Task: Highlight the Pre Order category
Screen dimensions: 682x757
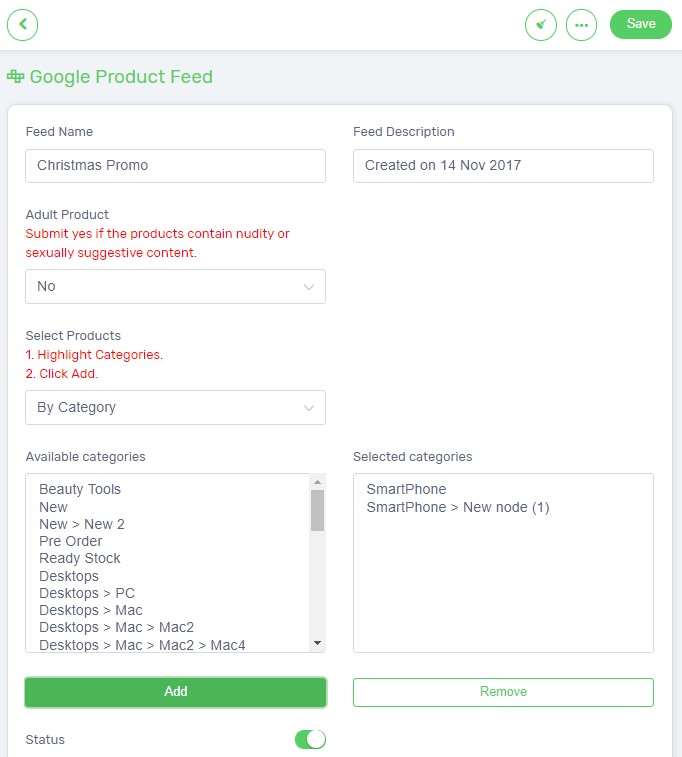Action: 70,541
